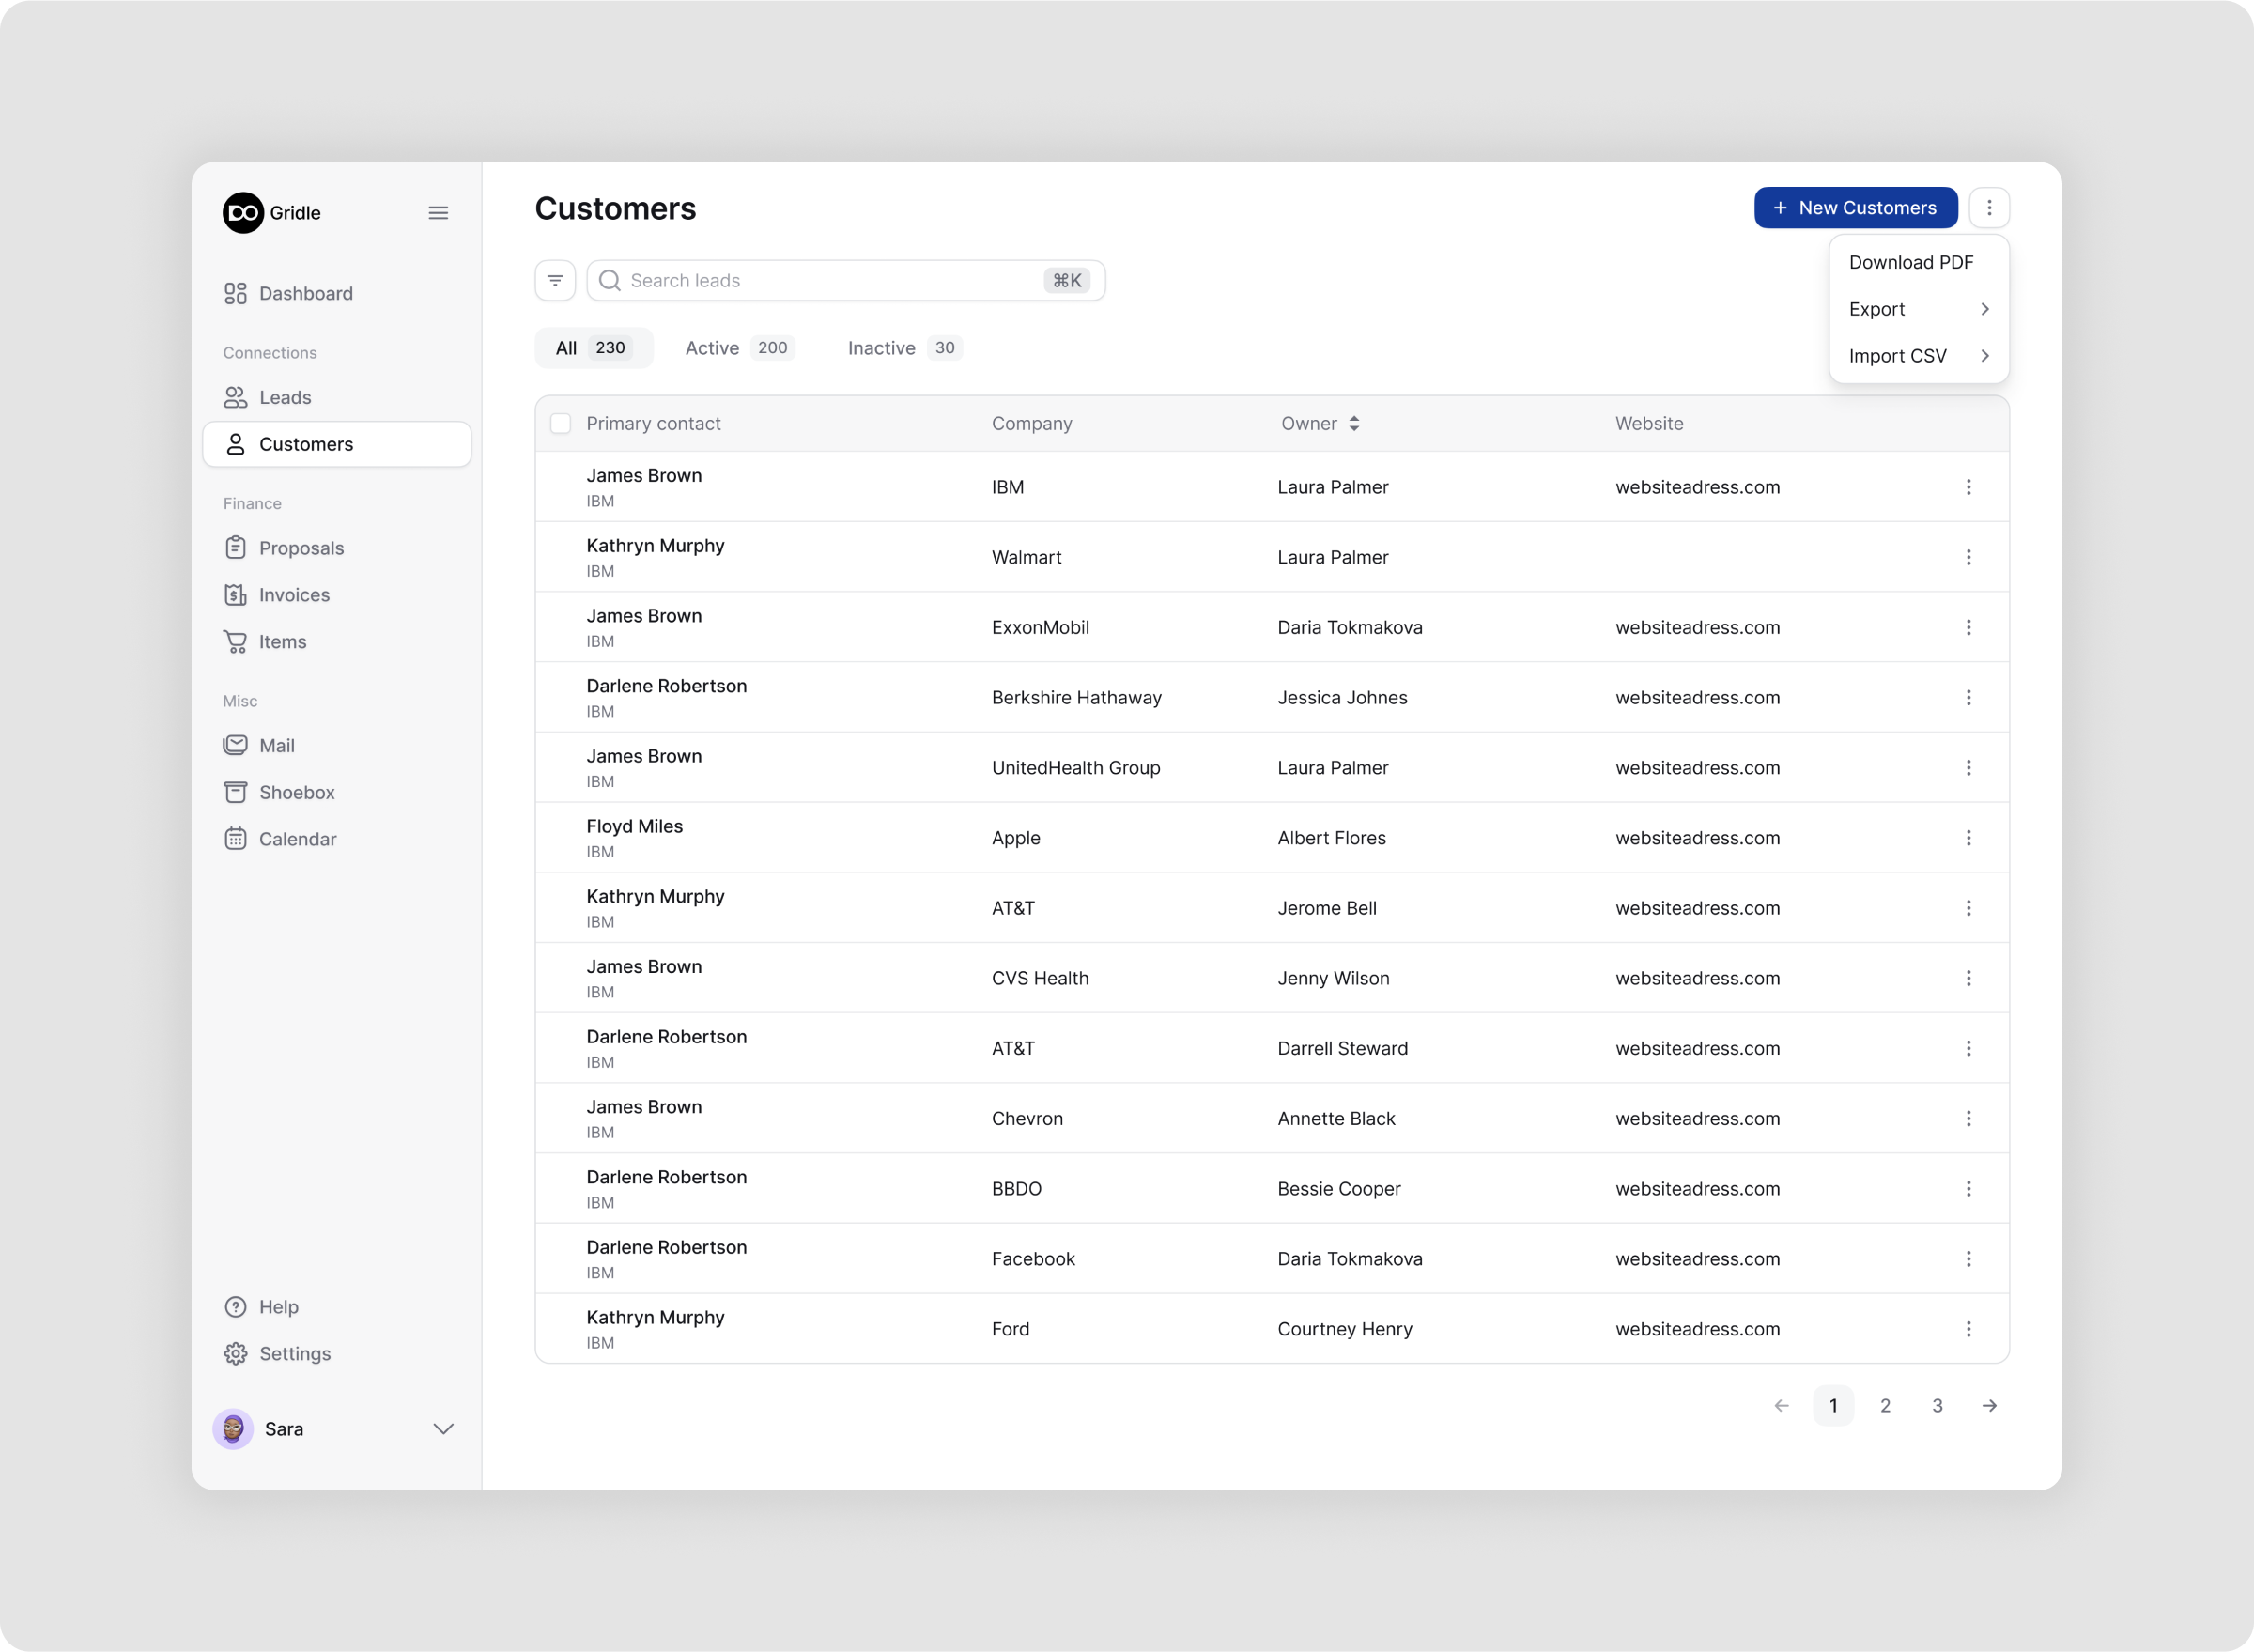Click the Website column header
Image resolution: width=2254 pixels, height=1652 pixels.
(1649, 424)
